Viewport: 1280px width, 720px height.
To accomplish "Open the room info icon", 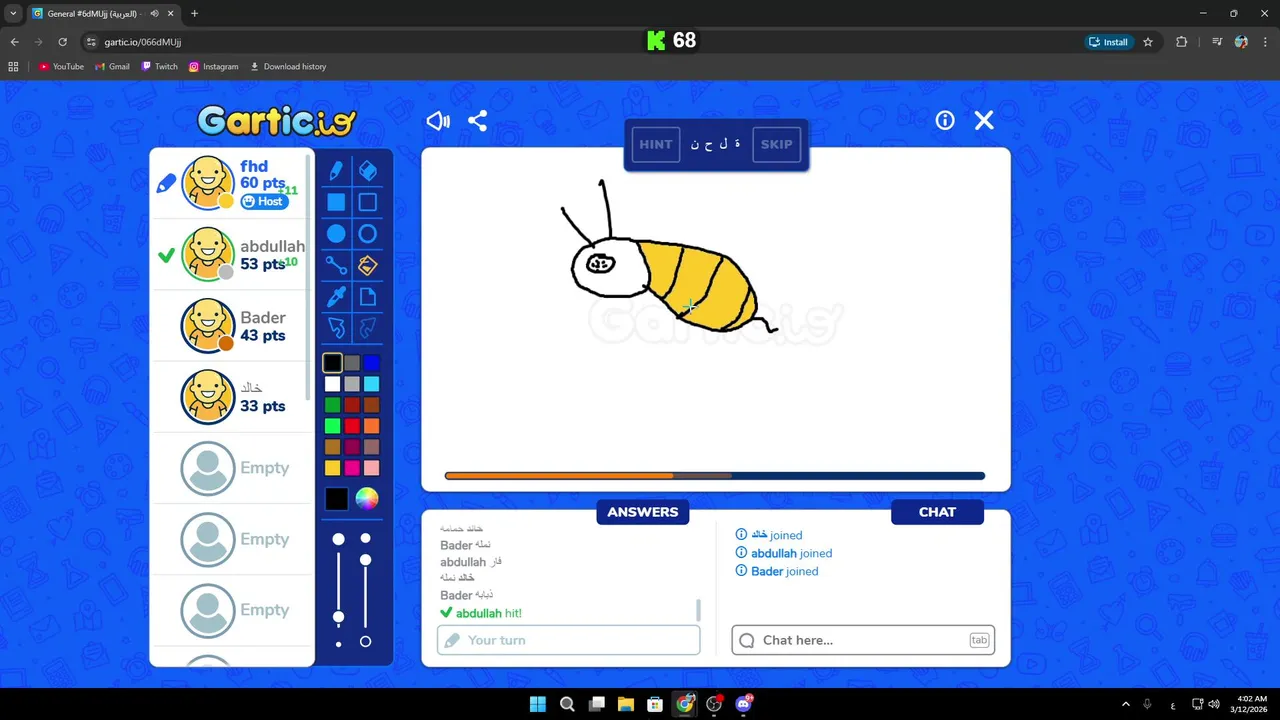I will click(x=945, y=120).
